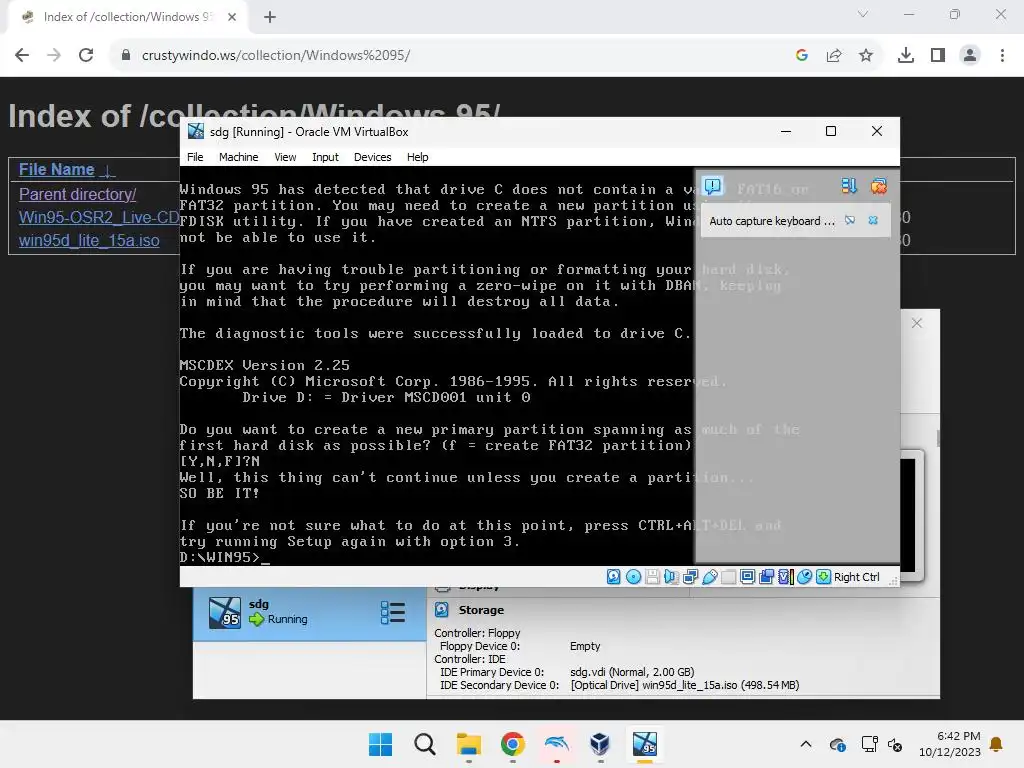Click the share page icon in address bar
The height and width of the screenshot is (768, 1024).
(x=833, y=55)
